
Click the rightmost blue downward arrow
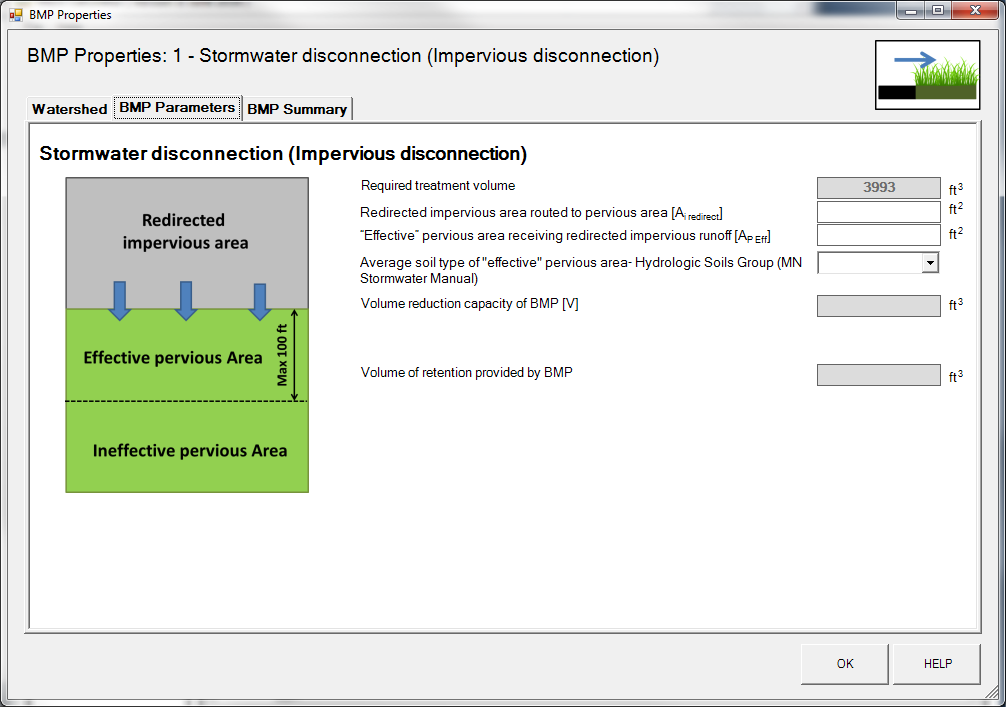259,300
